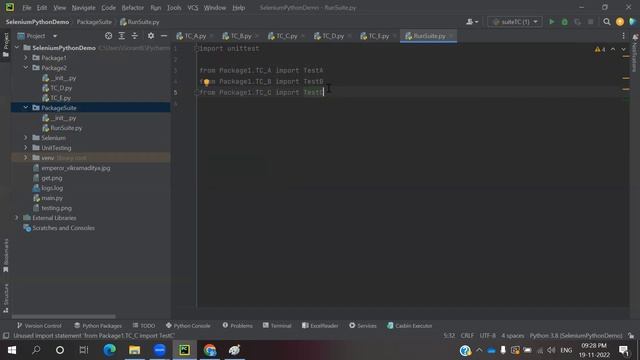Click the UTF-8 encoding widget
Image resolution: width=640 pixels, height=360 pixels.
487,336
